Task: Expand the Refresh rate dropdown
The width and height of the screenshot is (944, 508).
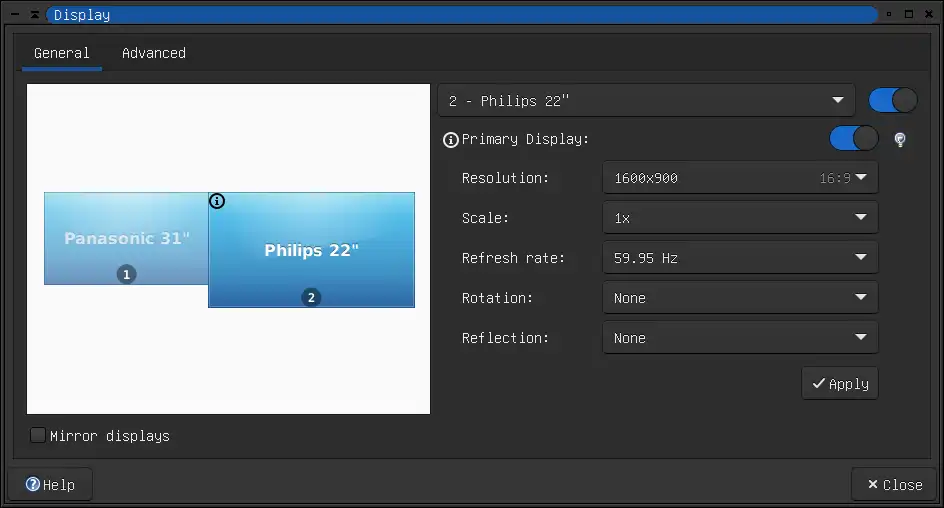Action: (740, 258)
